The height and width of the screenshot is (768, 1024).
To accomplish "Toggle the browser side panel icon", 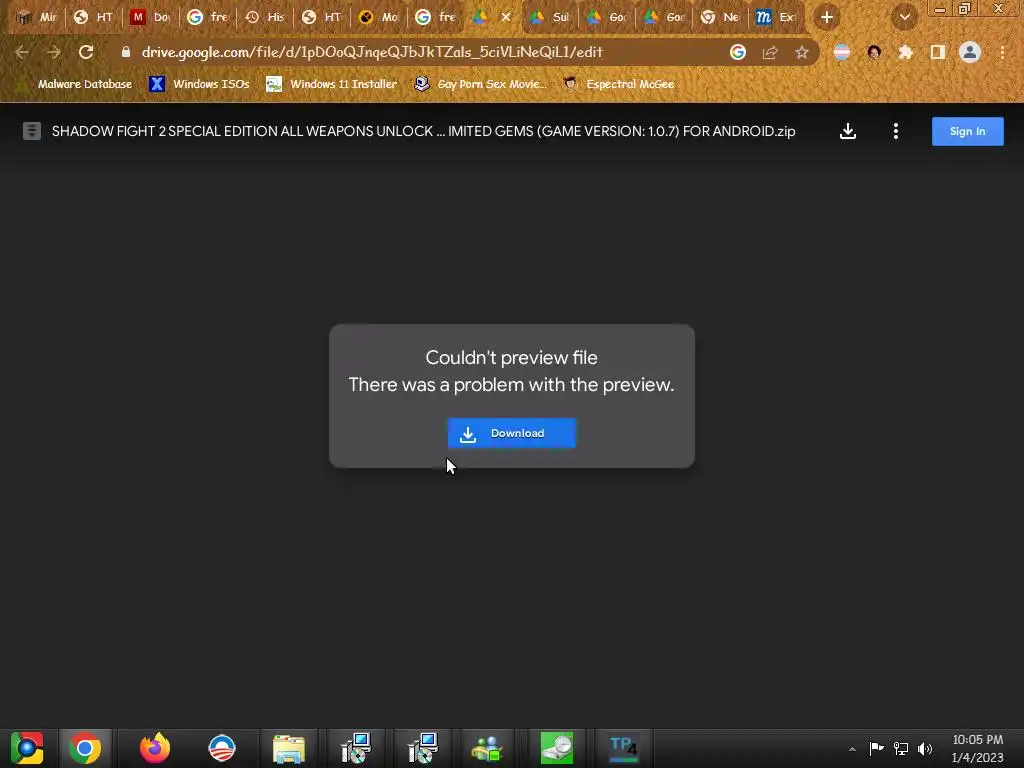I will [938, 52].
